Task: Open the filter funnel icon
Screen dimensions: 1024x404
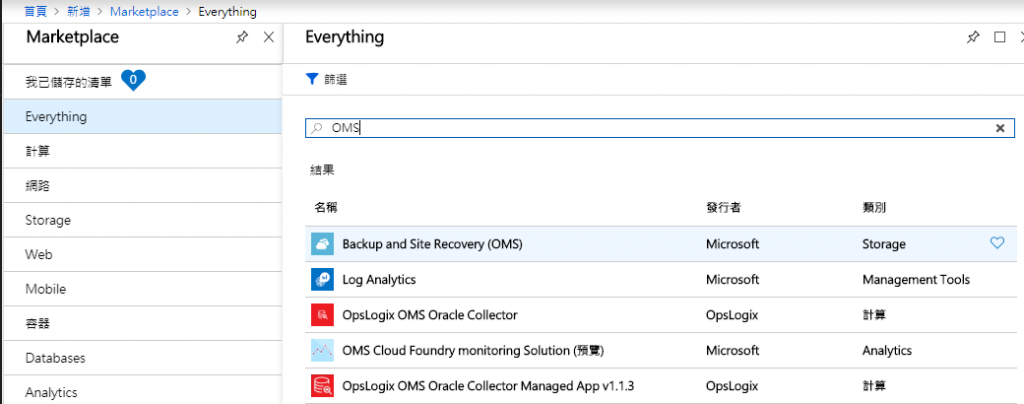Action: (x=312, y=80)
